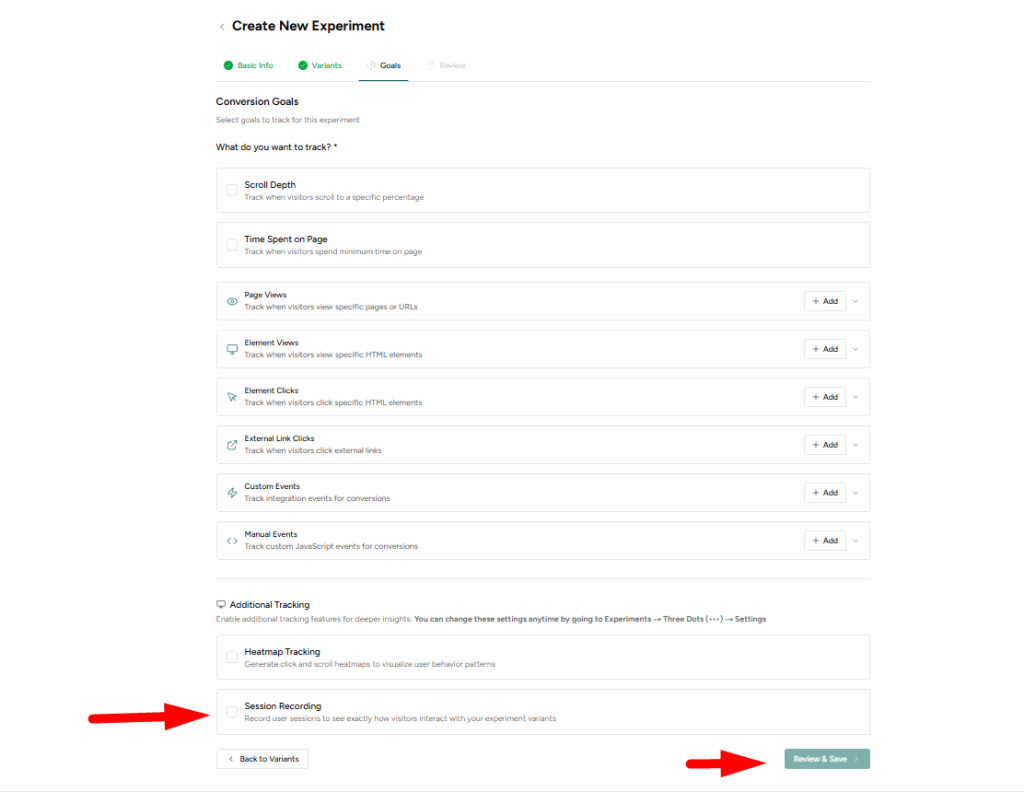1024x792 pixels.
Task: Click the Manual Events code icon
Action: coord(230,540)
